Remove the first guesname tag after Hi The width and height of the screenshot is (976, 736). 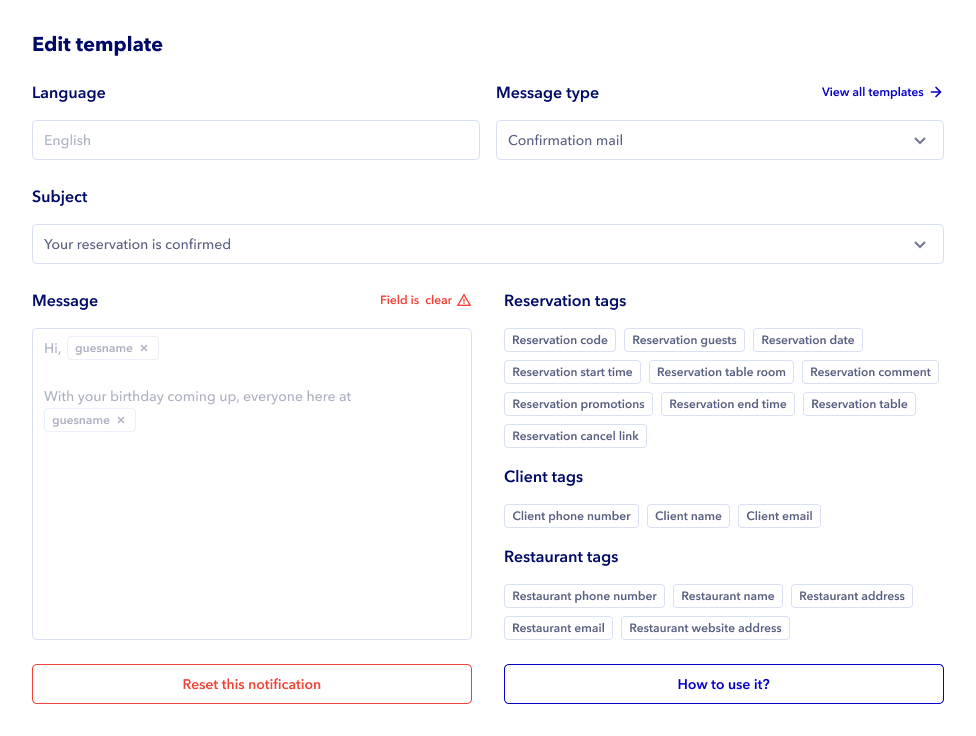(144, 348)
